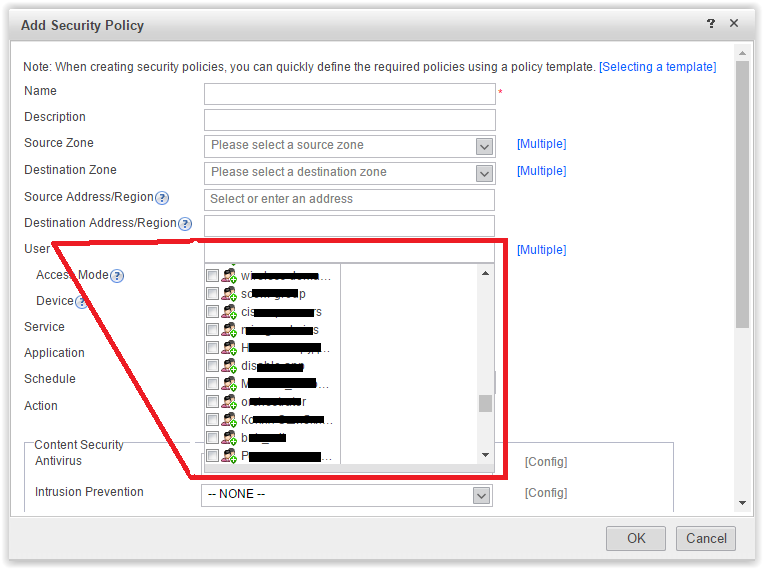Click the user list scrollbar down arrow
This screenshot has width=763, height=569.
point(485,455)
